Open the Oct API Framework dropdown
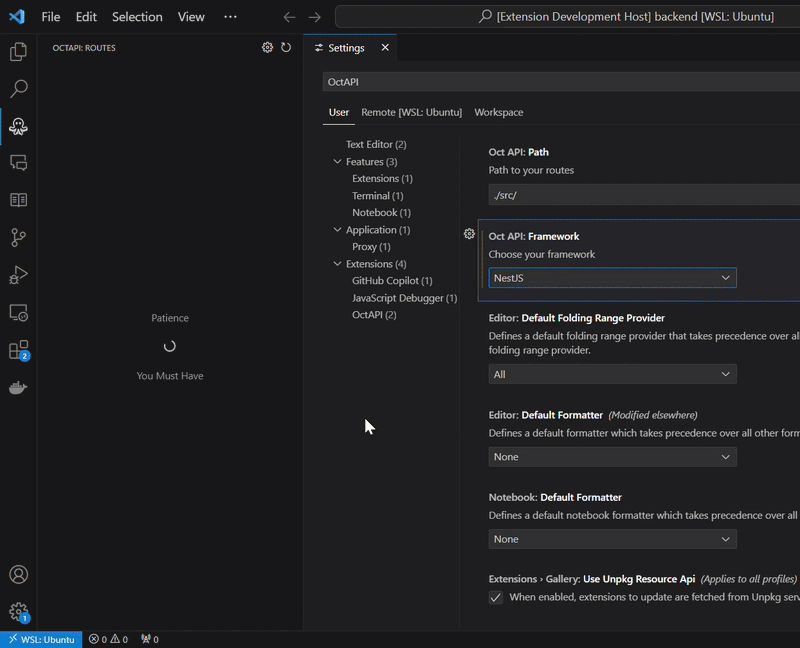The height and width of the screenshot is (648, 800). tap(612, 278)
